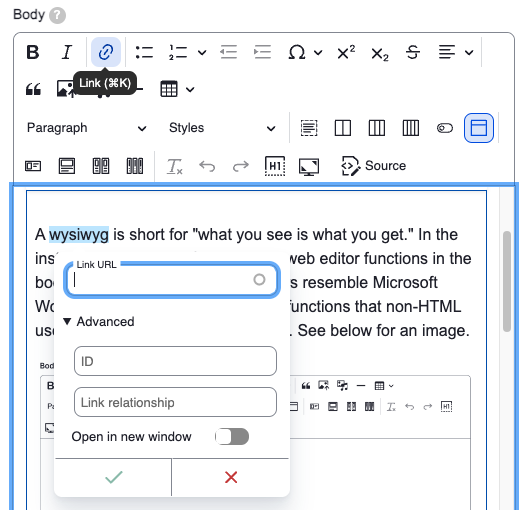Image resolution: width=530 pixels, height=510 pixels.
Task: Click the Link relationship field
Action: (x=175, y=402)
